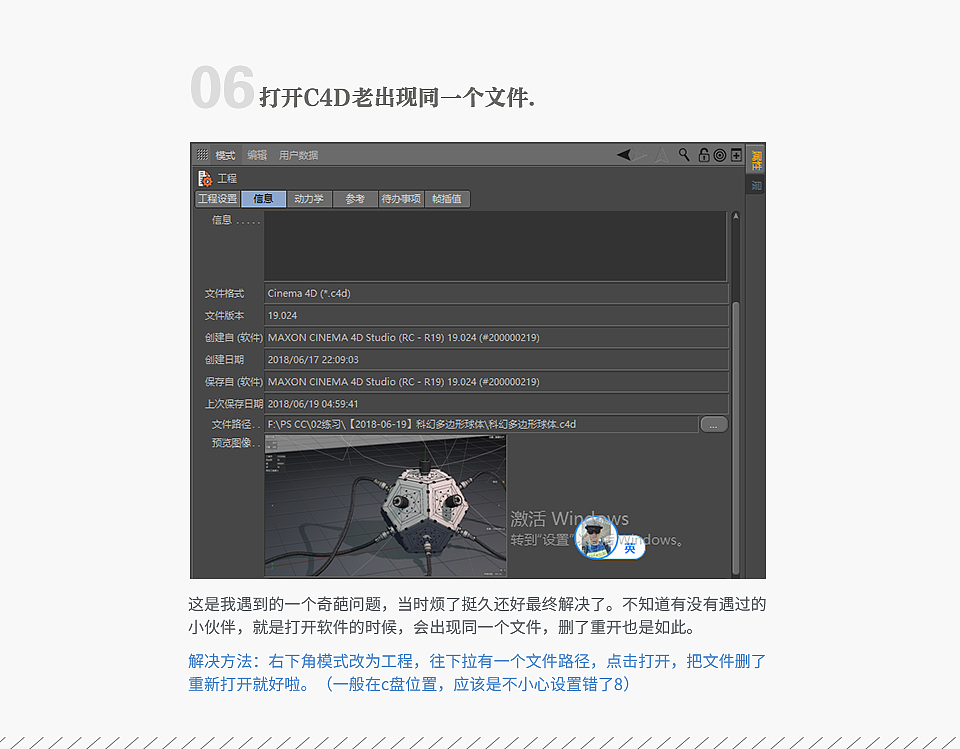
Task: Click the 创建自 (软件) value field
Action: tap(497, 337)
